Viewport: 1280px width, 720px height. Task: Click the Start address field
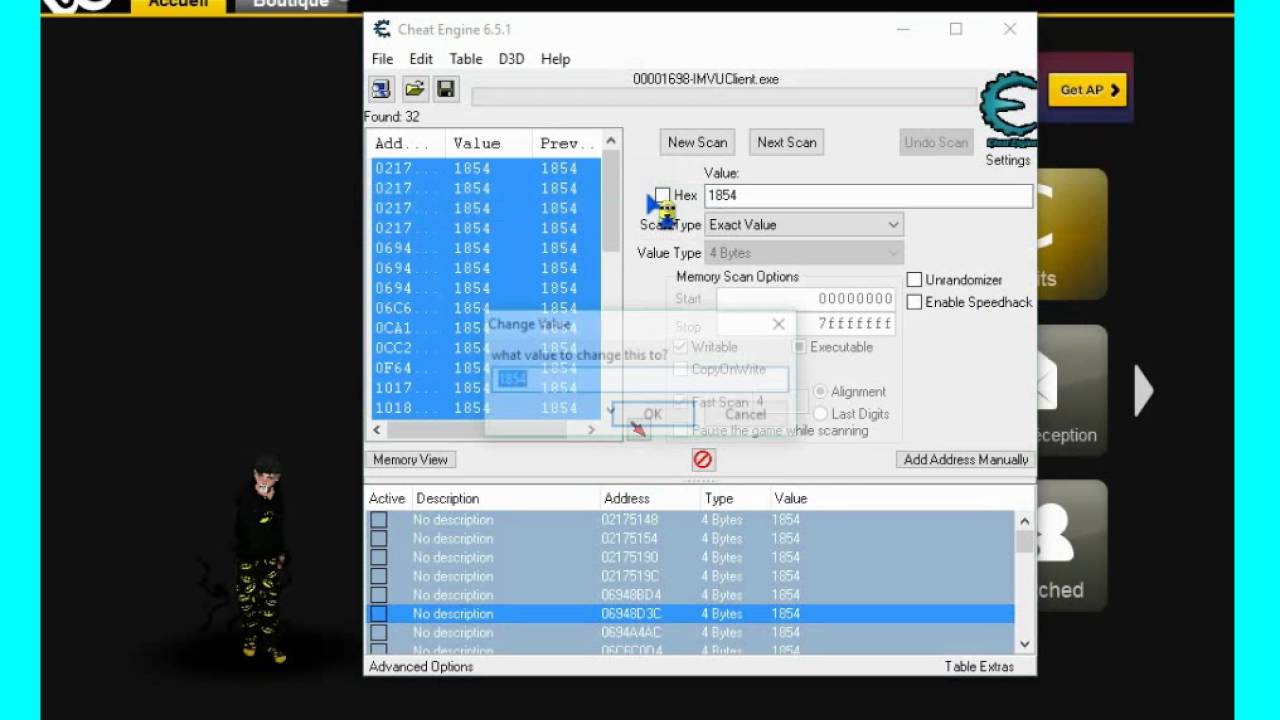[806, 299]
